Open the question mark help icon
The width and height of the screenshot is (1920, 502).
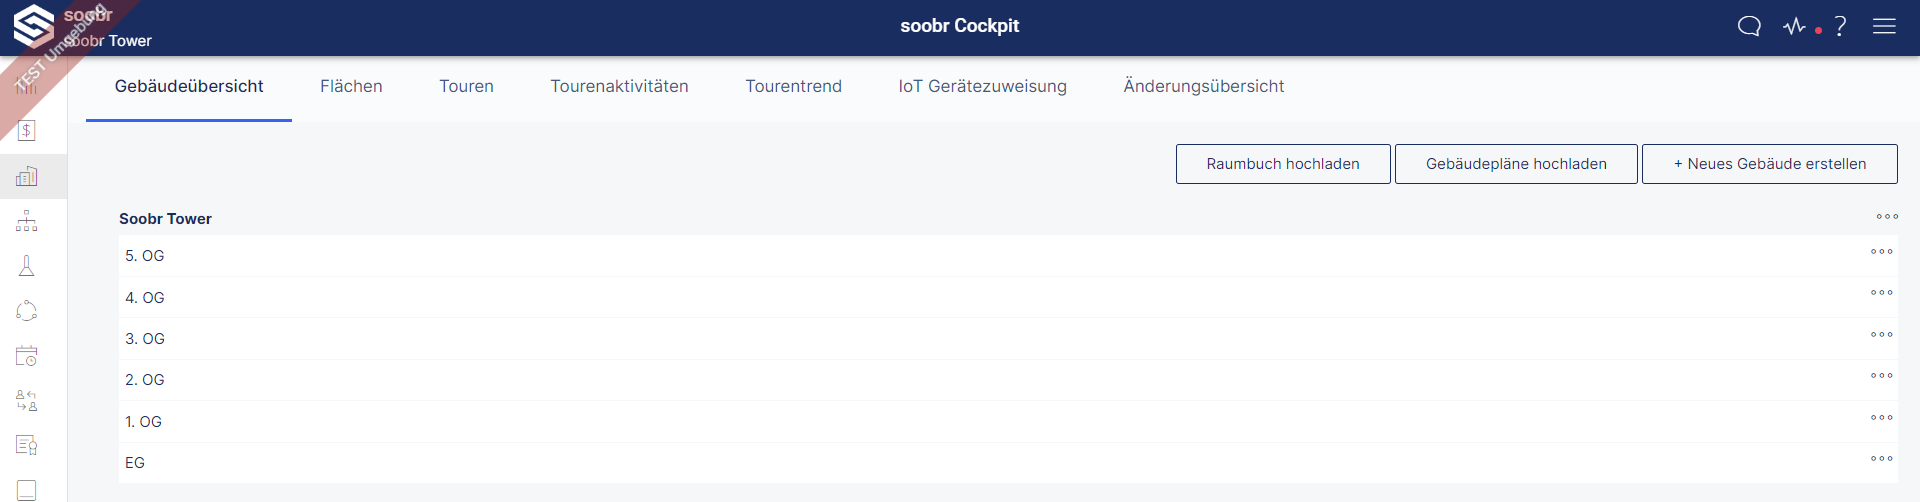[1840, 26]
